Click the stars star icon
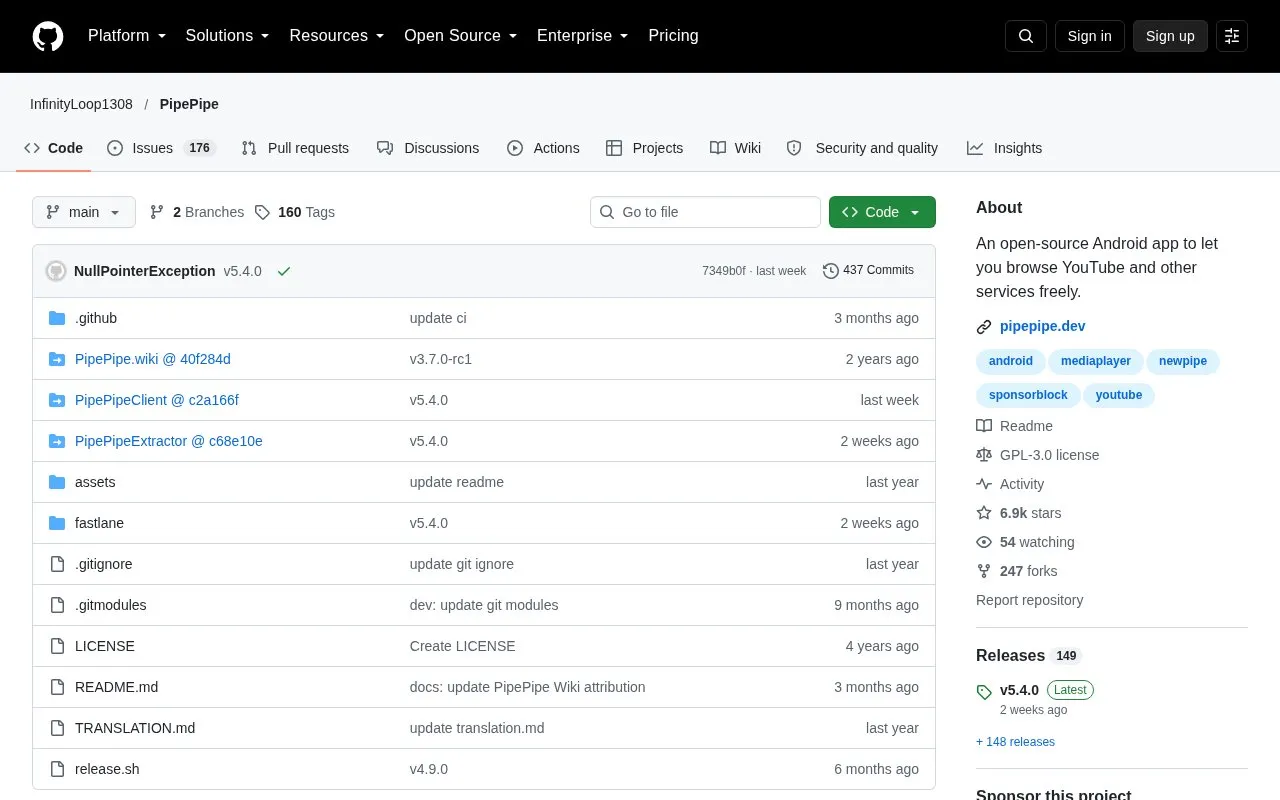The image size is (1280, 800). pyautogui.click(x=984, y=513)
